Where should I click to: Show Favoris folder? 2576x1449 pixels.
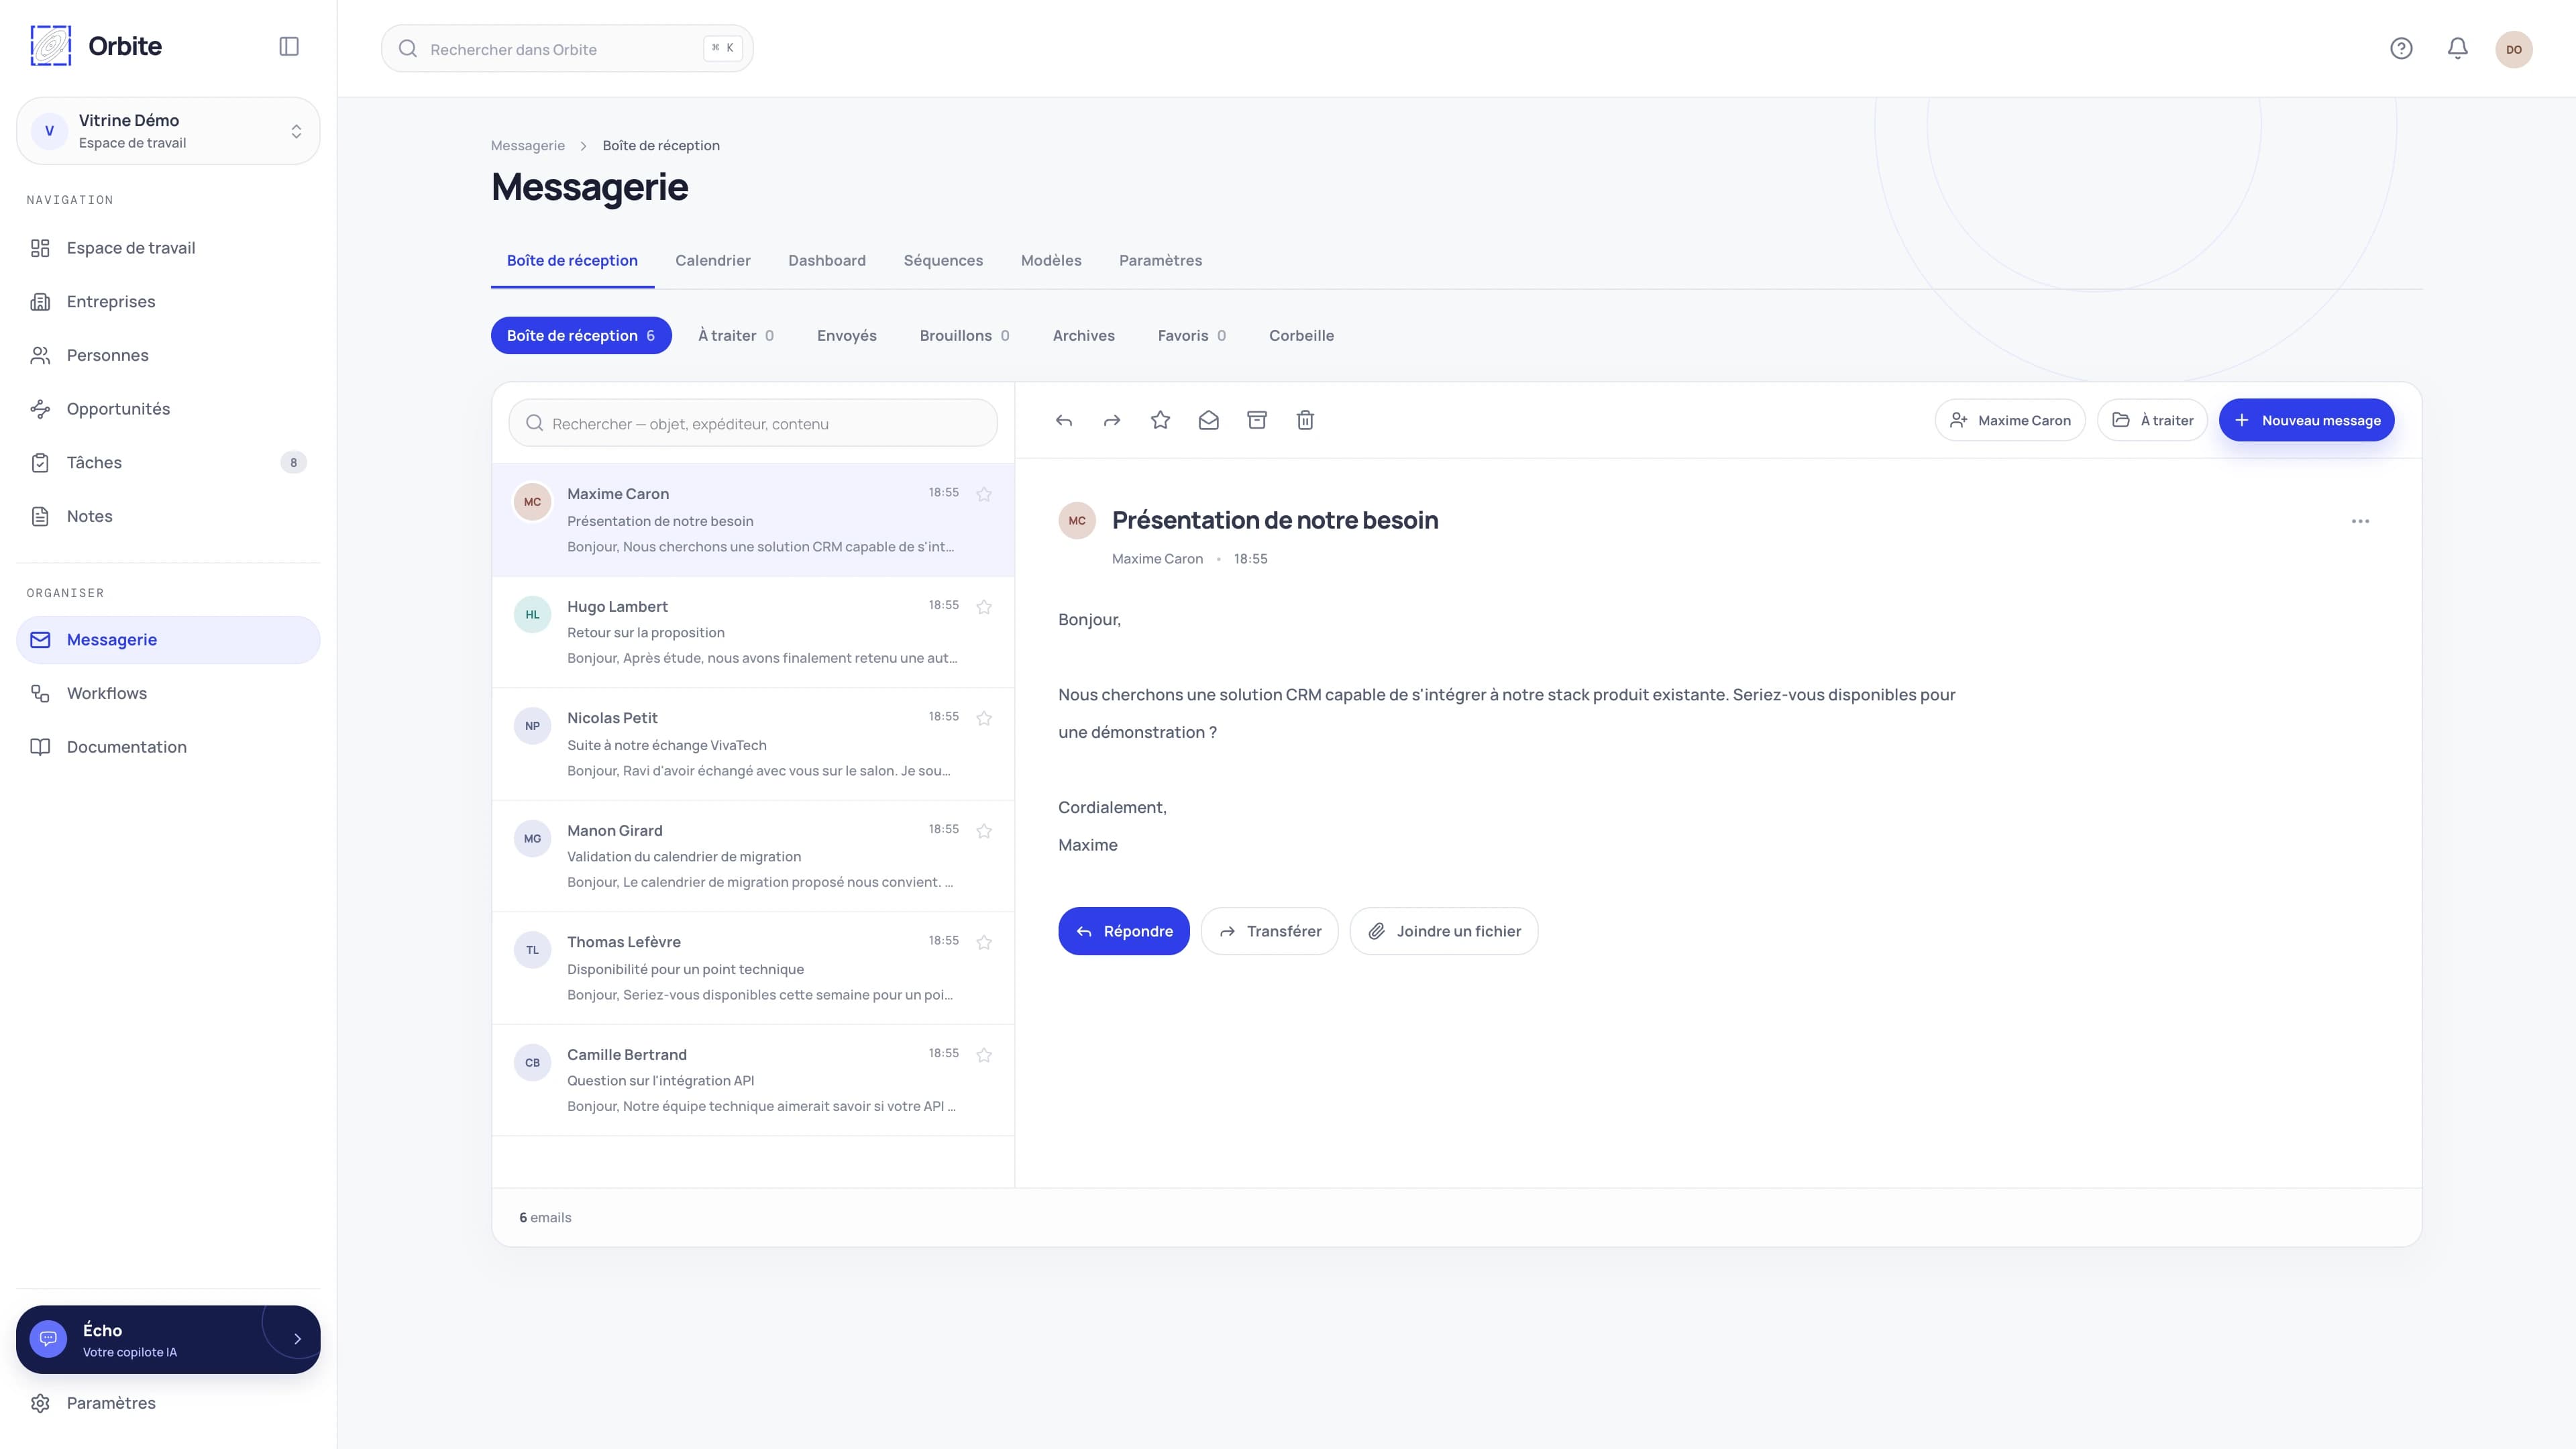click(1191, 335)
